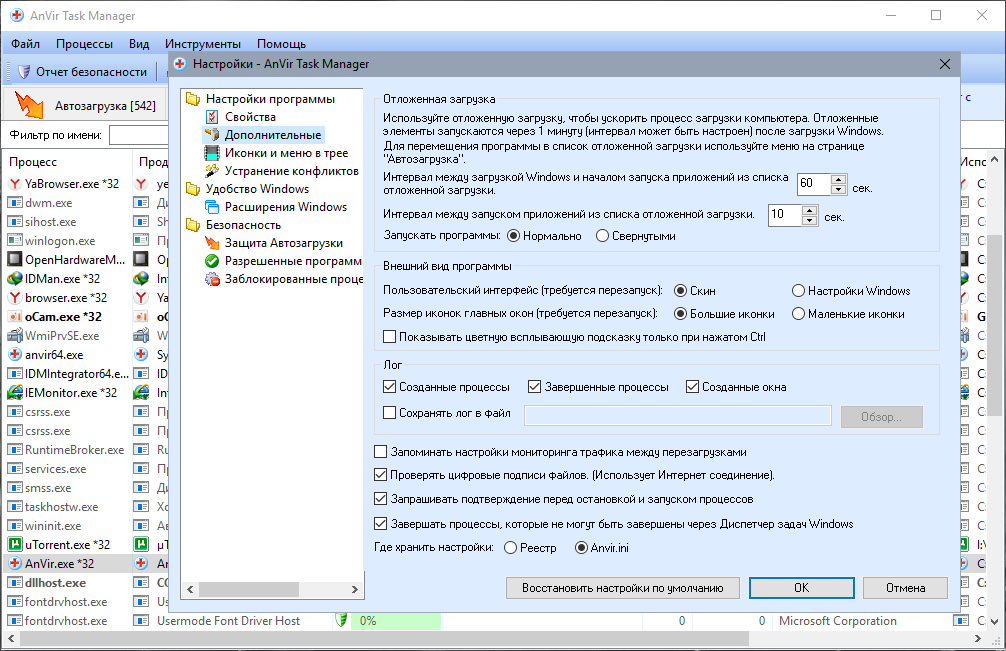The height and width of the screenshot is (651, 1006).
Task: Click the settings dialog title bar icon
Action: [180, 63]
